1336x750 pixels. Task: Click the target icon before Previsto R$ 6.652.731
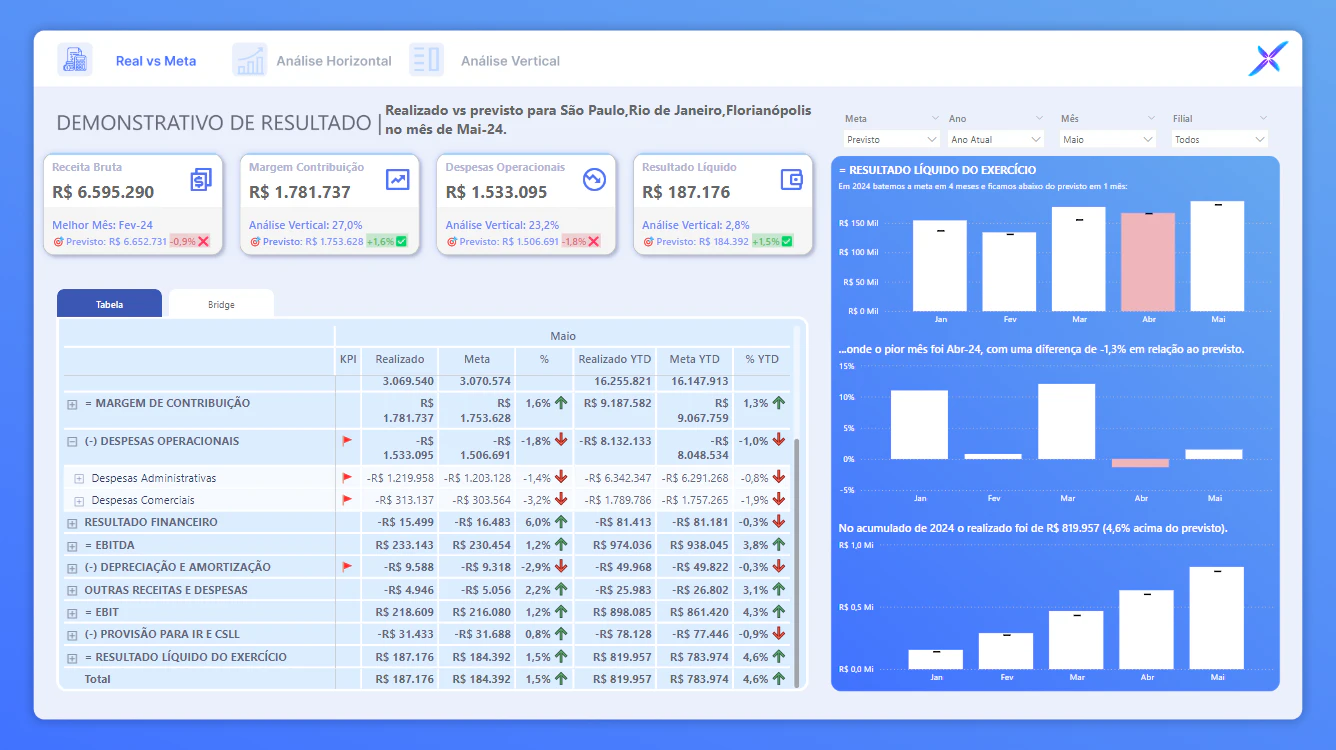pos(58,241)
